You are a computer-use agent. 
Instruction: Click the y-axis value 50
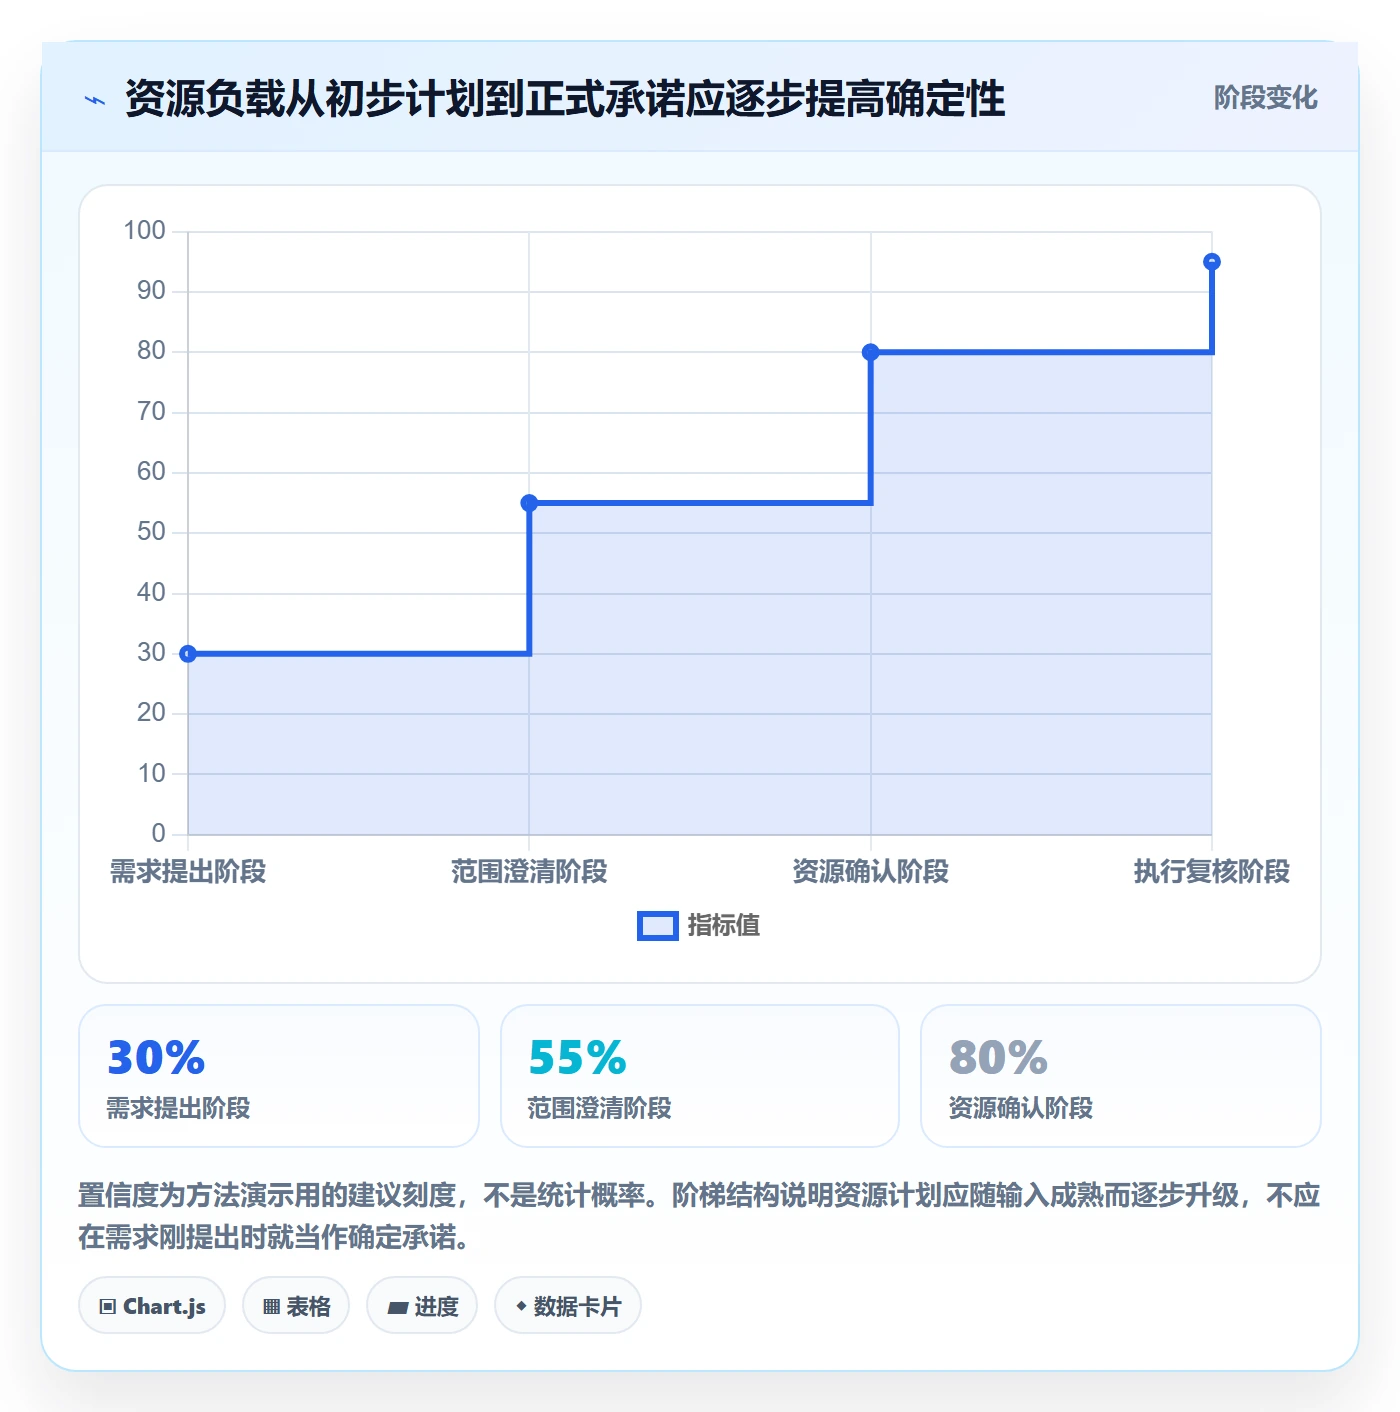coord(151,532)
